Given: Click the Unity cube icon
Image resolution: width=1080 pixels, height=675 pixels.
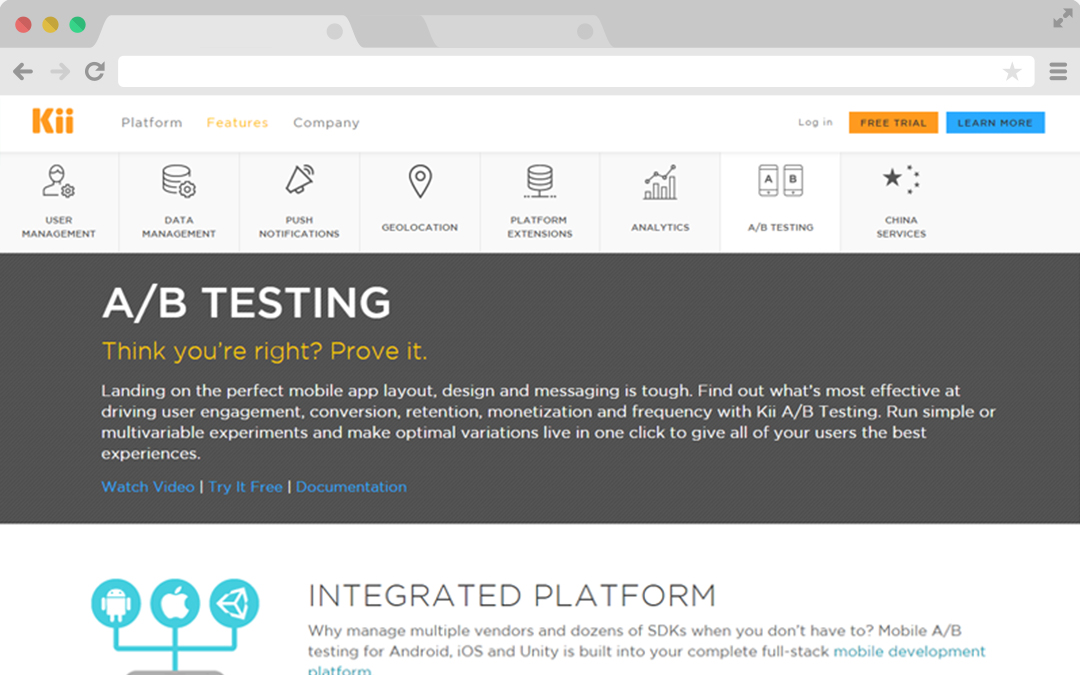Looking at the screenshot, I should point(234,603).
